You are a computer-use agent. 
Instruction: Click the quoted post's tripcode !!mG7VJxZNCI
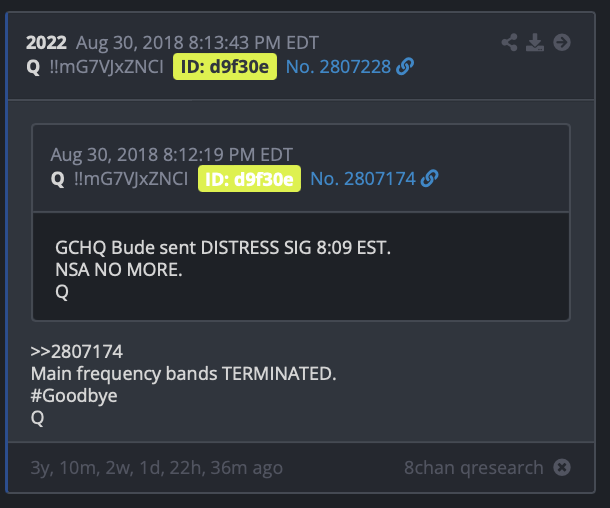pyautogui.click(x=131, y=179)
